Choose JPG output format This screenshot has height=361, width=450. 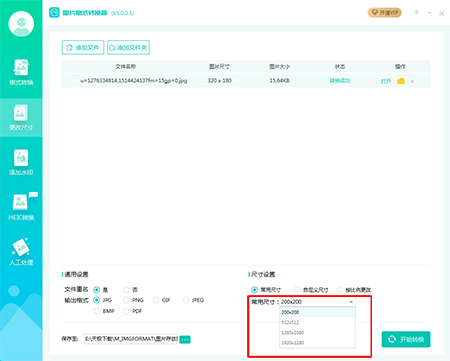[96, 300]
